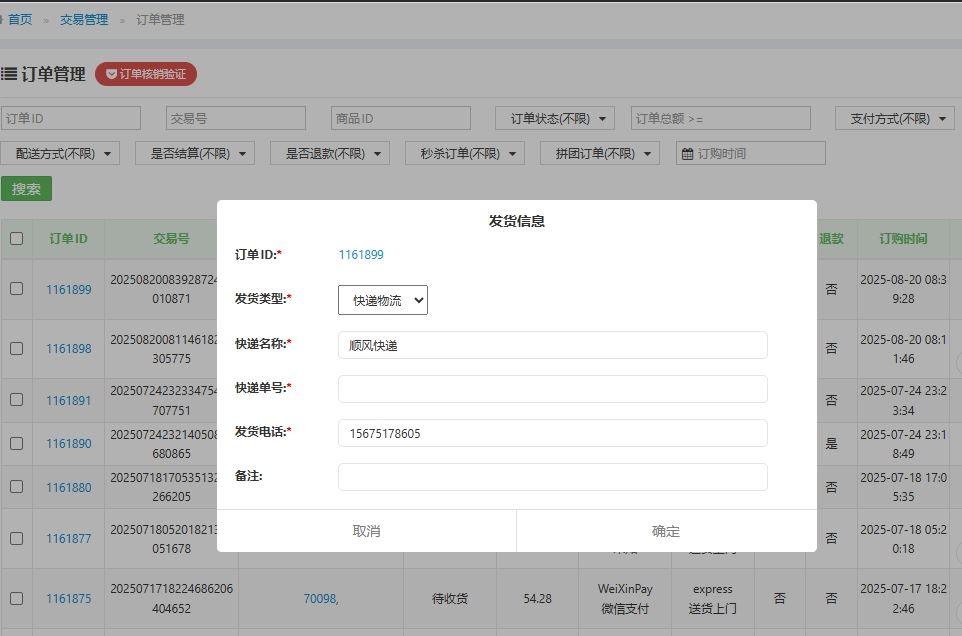Open order 1161891 link in table
The image size is (962, 636).
point(69,400)
